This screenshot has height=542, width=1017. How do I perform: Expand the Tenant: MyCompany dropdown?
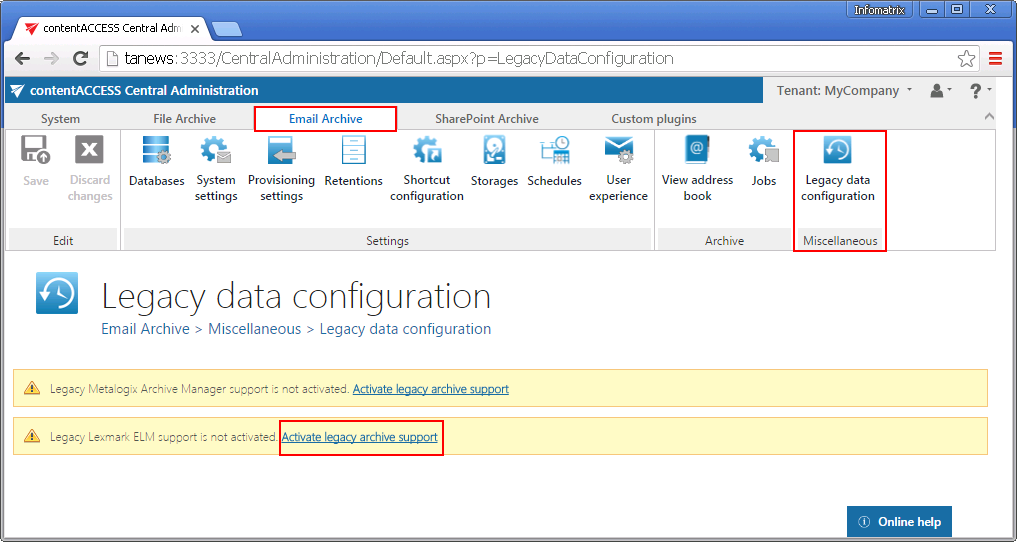tap(844, 91)
